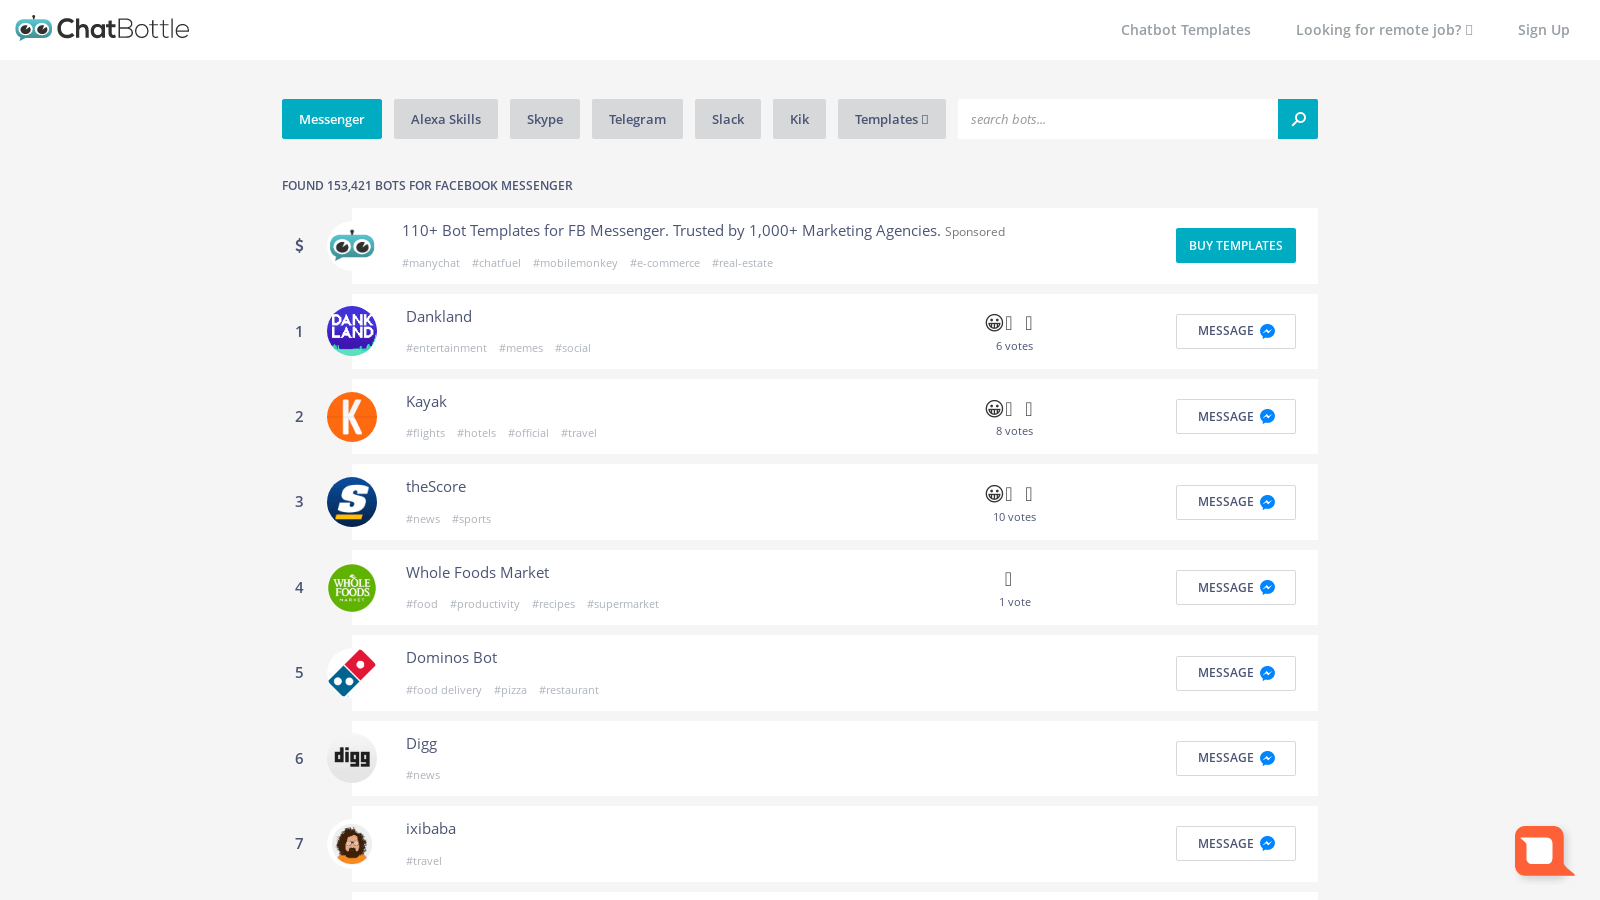Click the #supermarket tag under Whole Foods
The height and width of the screenshot is (900, 1600).
623,604
